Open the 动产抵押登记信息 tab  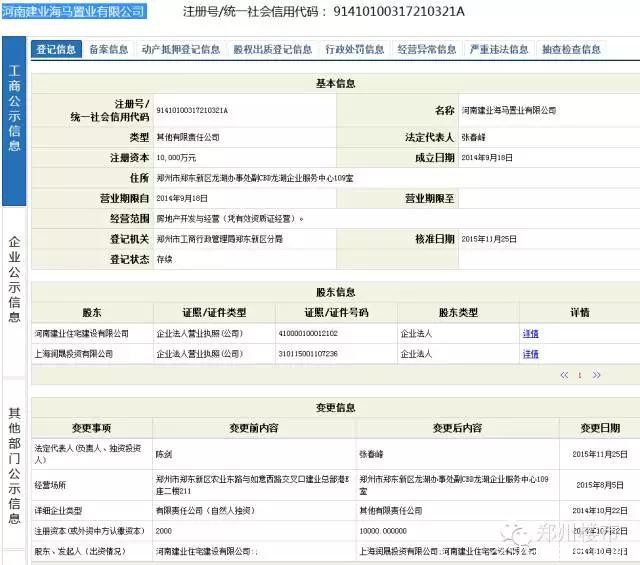pos(181,50)
